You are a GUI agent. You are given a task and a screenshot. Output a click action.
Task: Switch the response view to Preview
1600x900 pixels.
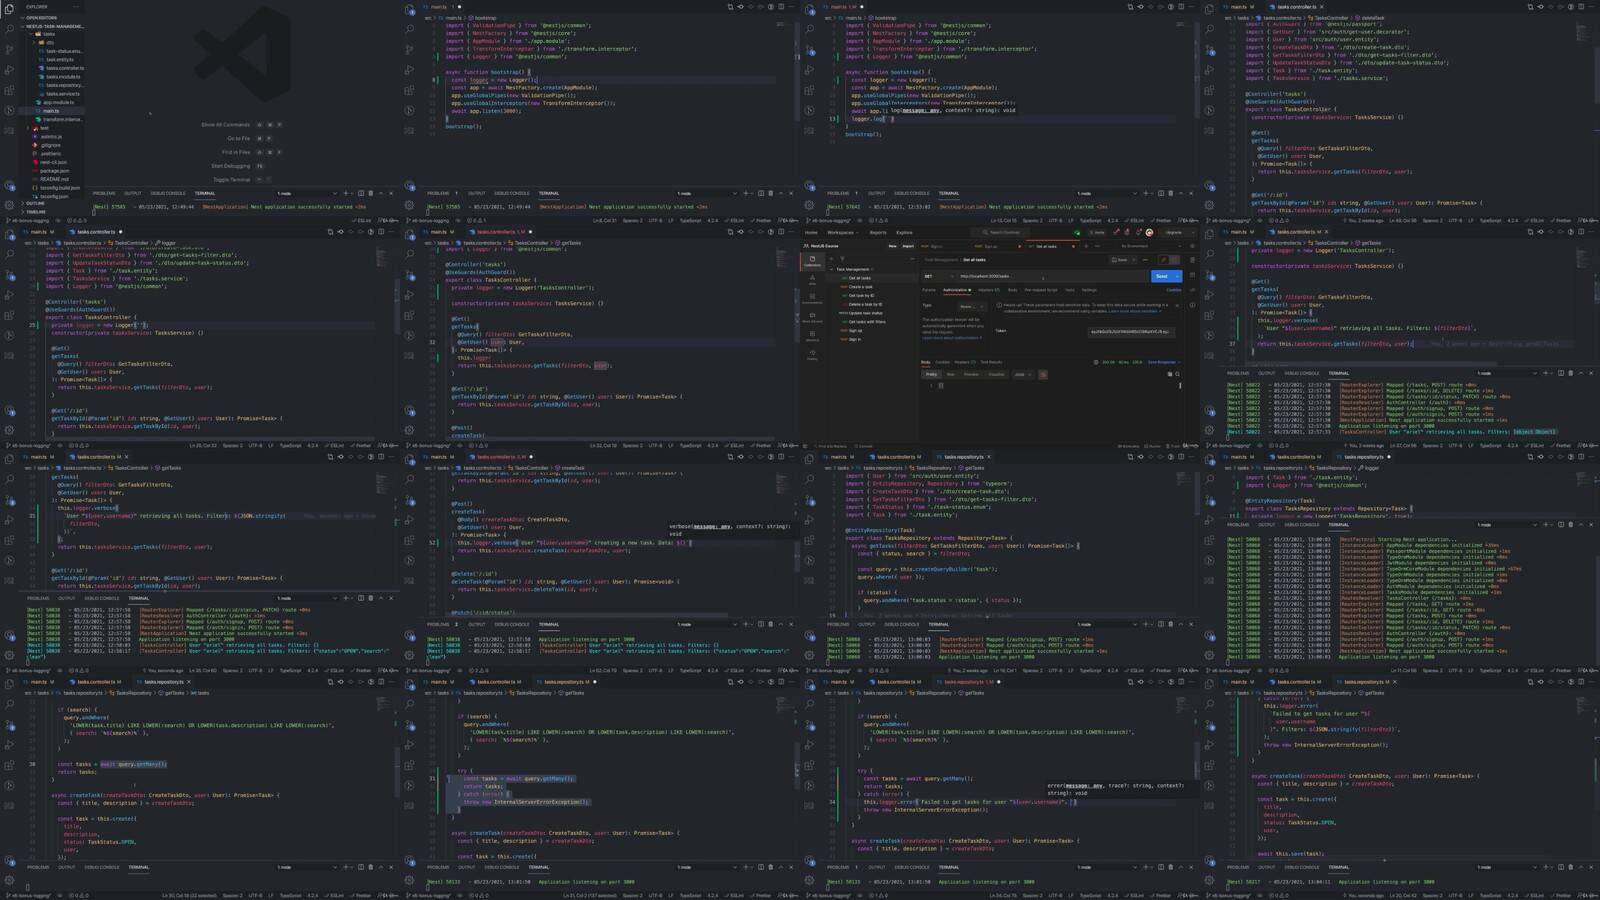971,374
